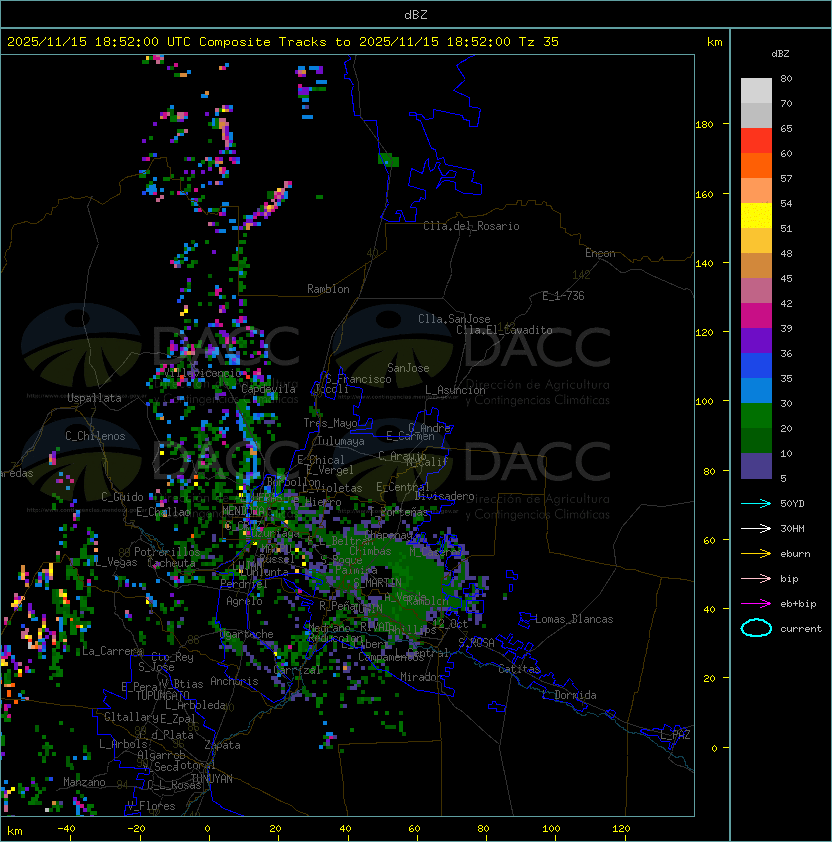
Task: Click the 'Manzano' map label
Action: click(x=84, y=782)
